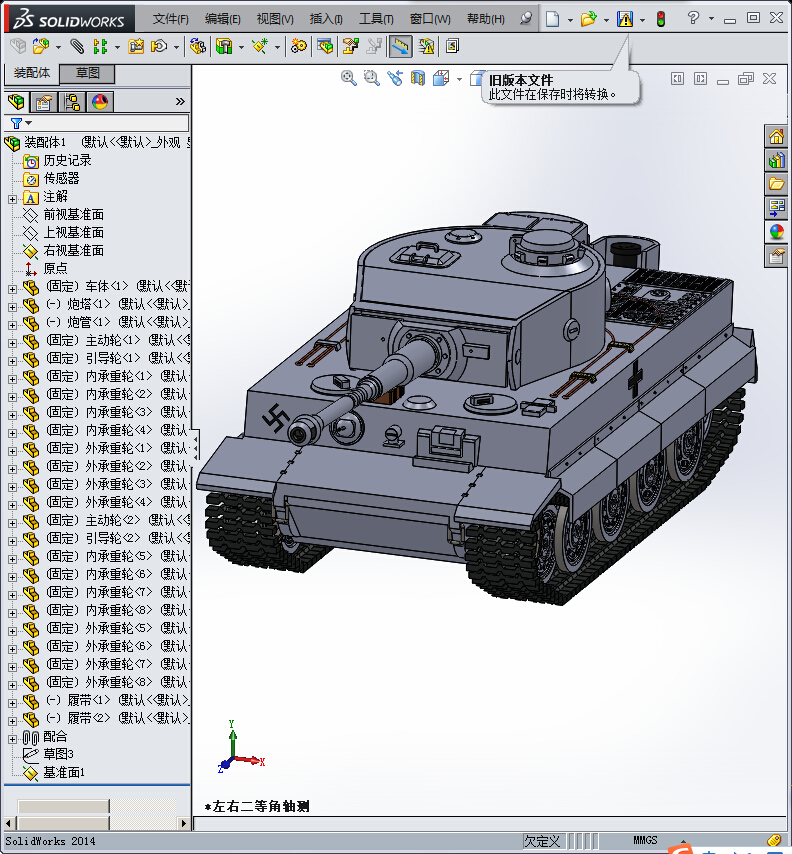Open the File Explorer task pane icon
The height and width of the screenshot is (854, 792).
coord(776,184)
